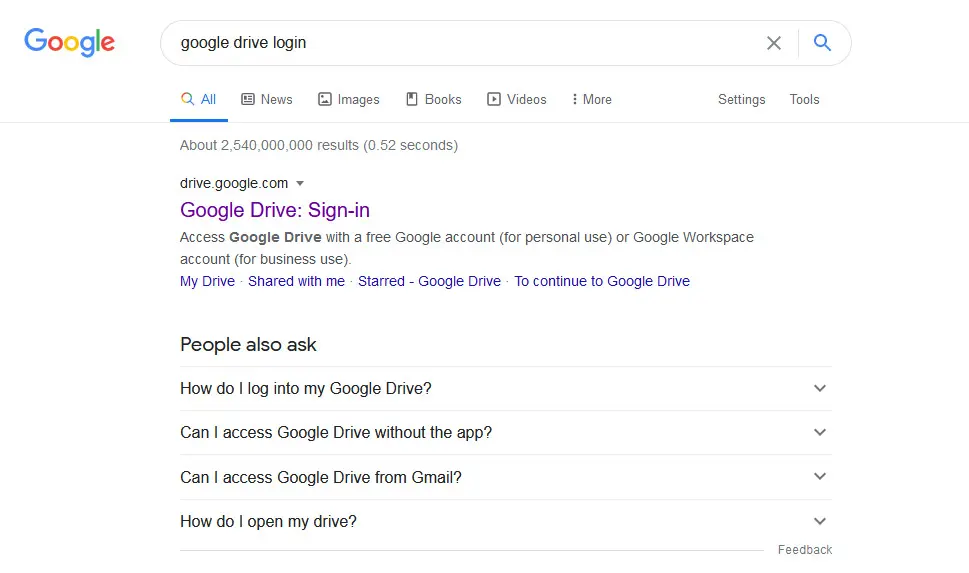Open the 'Starred - Google Drive' sitelink
The image size is (969, 573).
tap(429, 281)
